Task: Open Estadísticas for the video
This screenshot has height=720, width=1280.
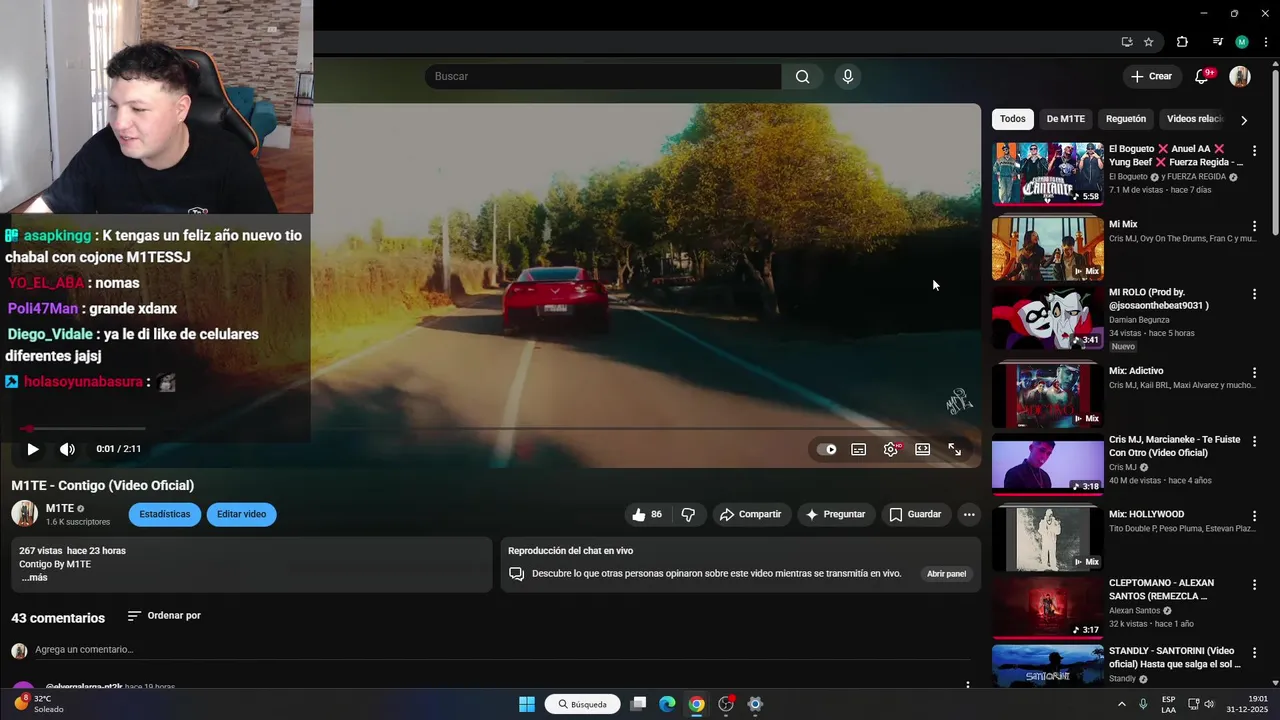Action: pyautogui.click(x=164, y=515)
